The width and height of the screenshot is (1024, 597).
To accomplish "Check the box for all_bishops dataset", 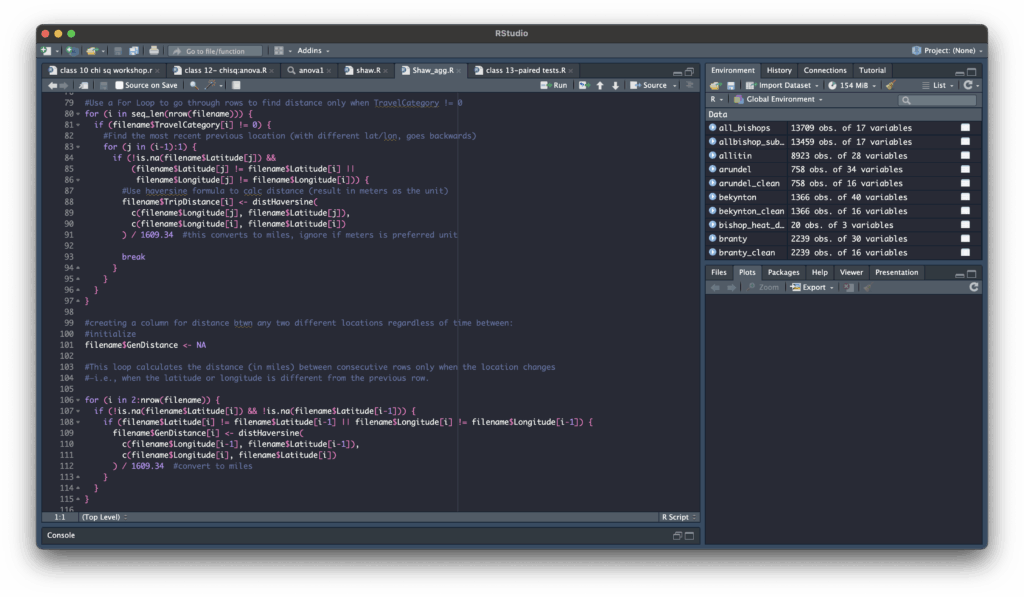I will (965, 128).
